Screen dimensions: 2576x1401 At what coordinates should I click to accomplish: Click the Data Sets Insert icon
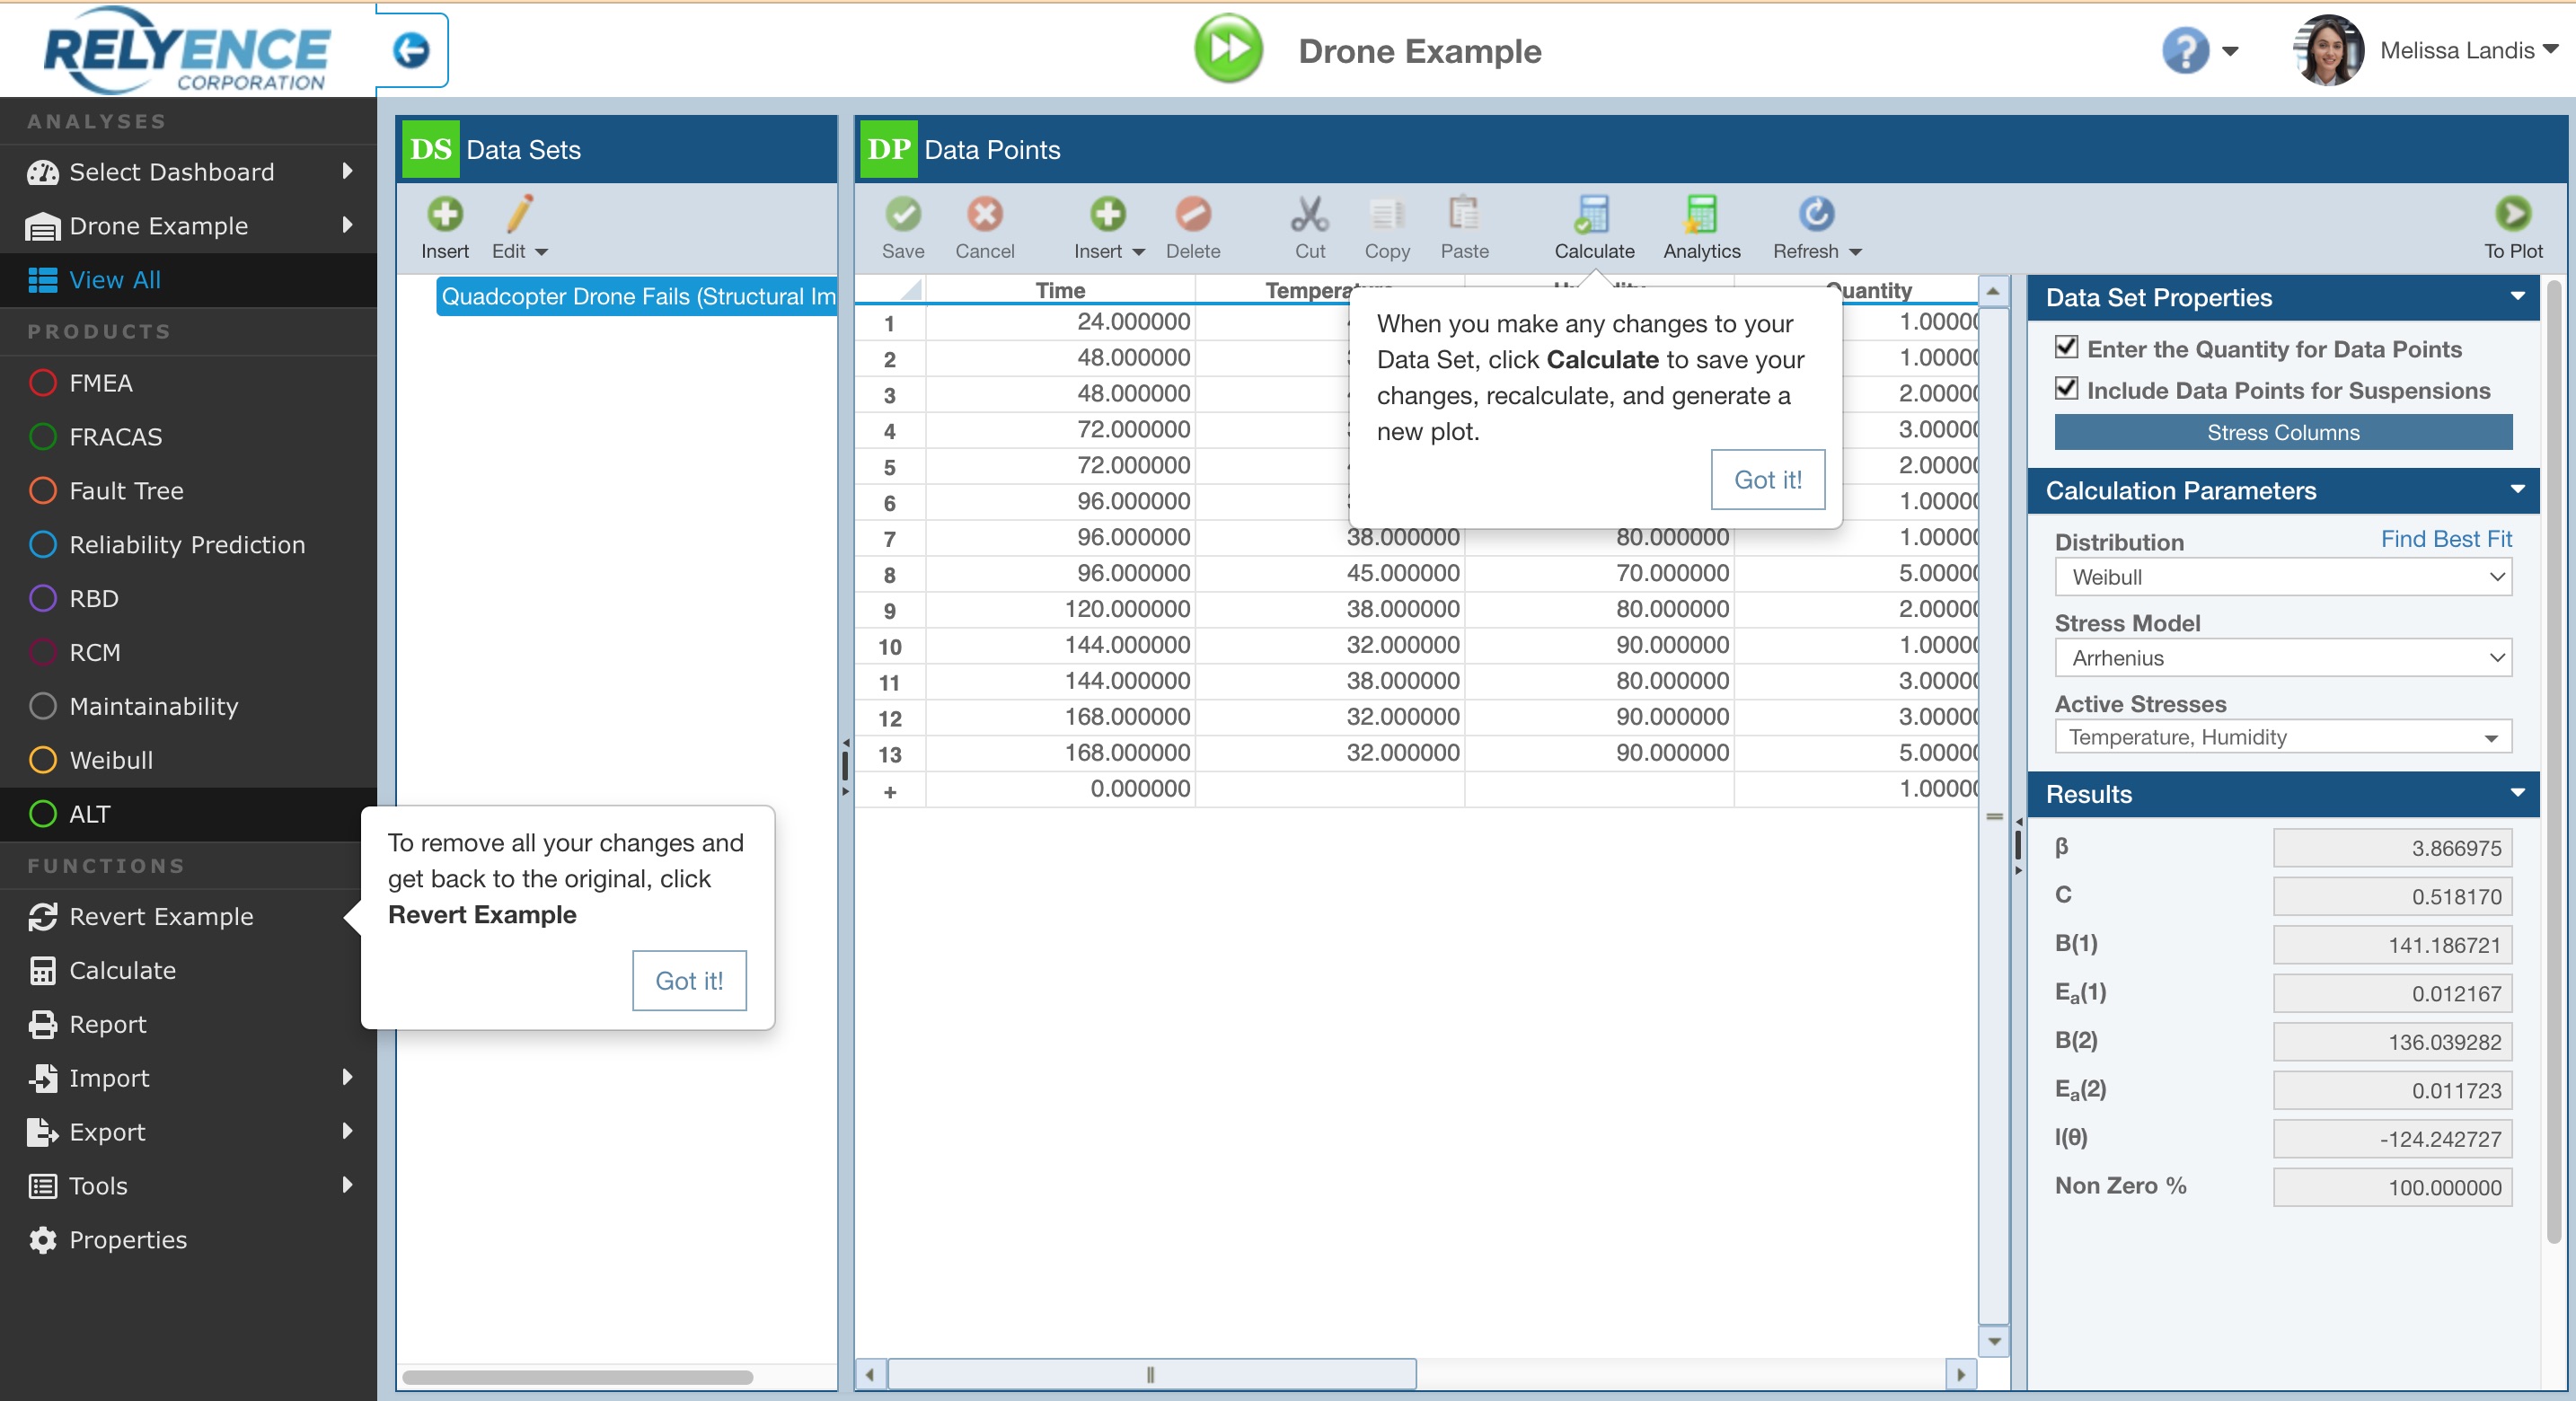point(444,214)
